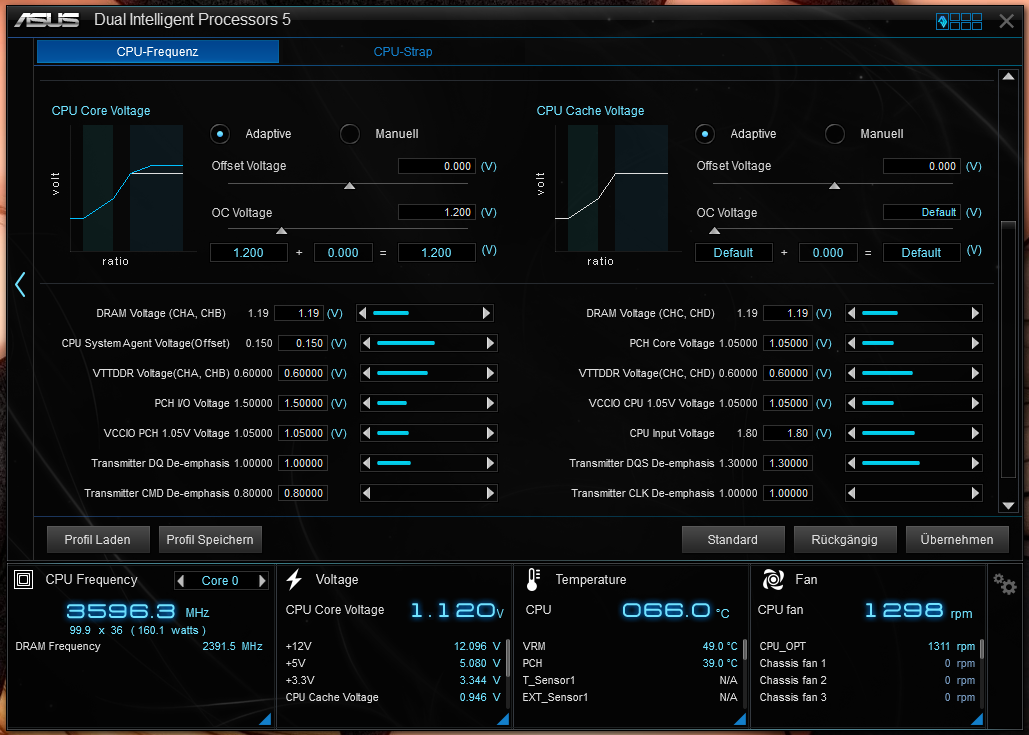Click CPU Core Offset Voltage input field
Screen dimensions: 1029x735
coord(437,166)
